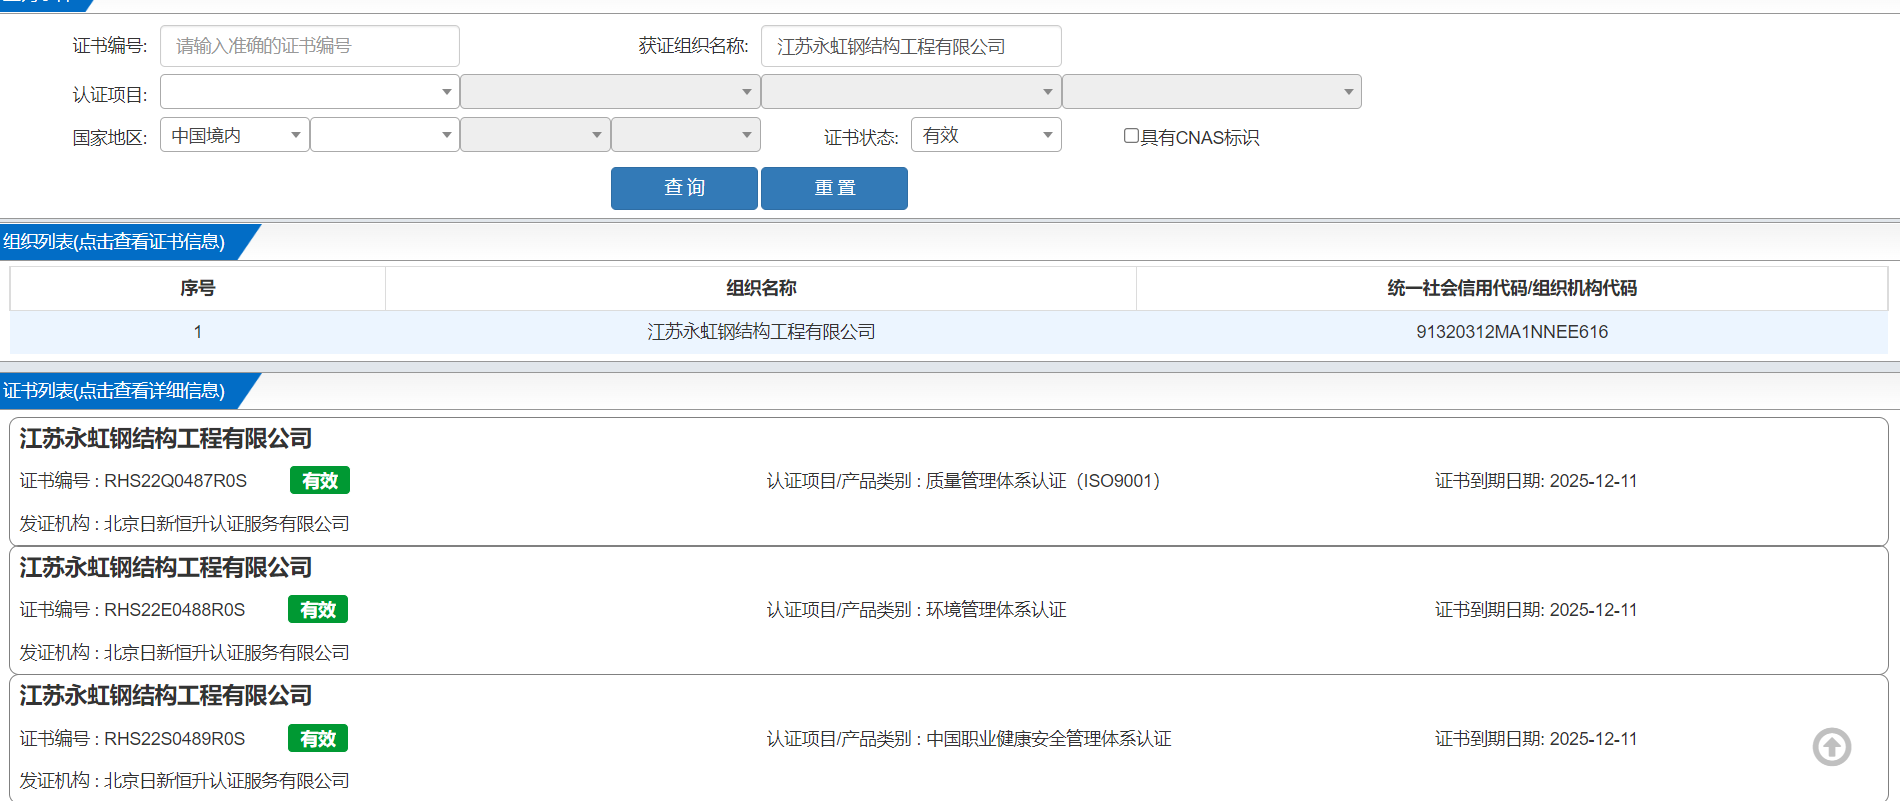This screenshot has height=801, width=1900.
Task: Open the first 认证项目 dropdown
Action: tap(310, 92)
